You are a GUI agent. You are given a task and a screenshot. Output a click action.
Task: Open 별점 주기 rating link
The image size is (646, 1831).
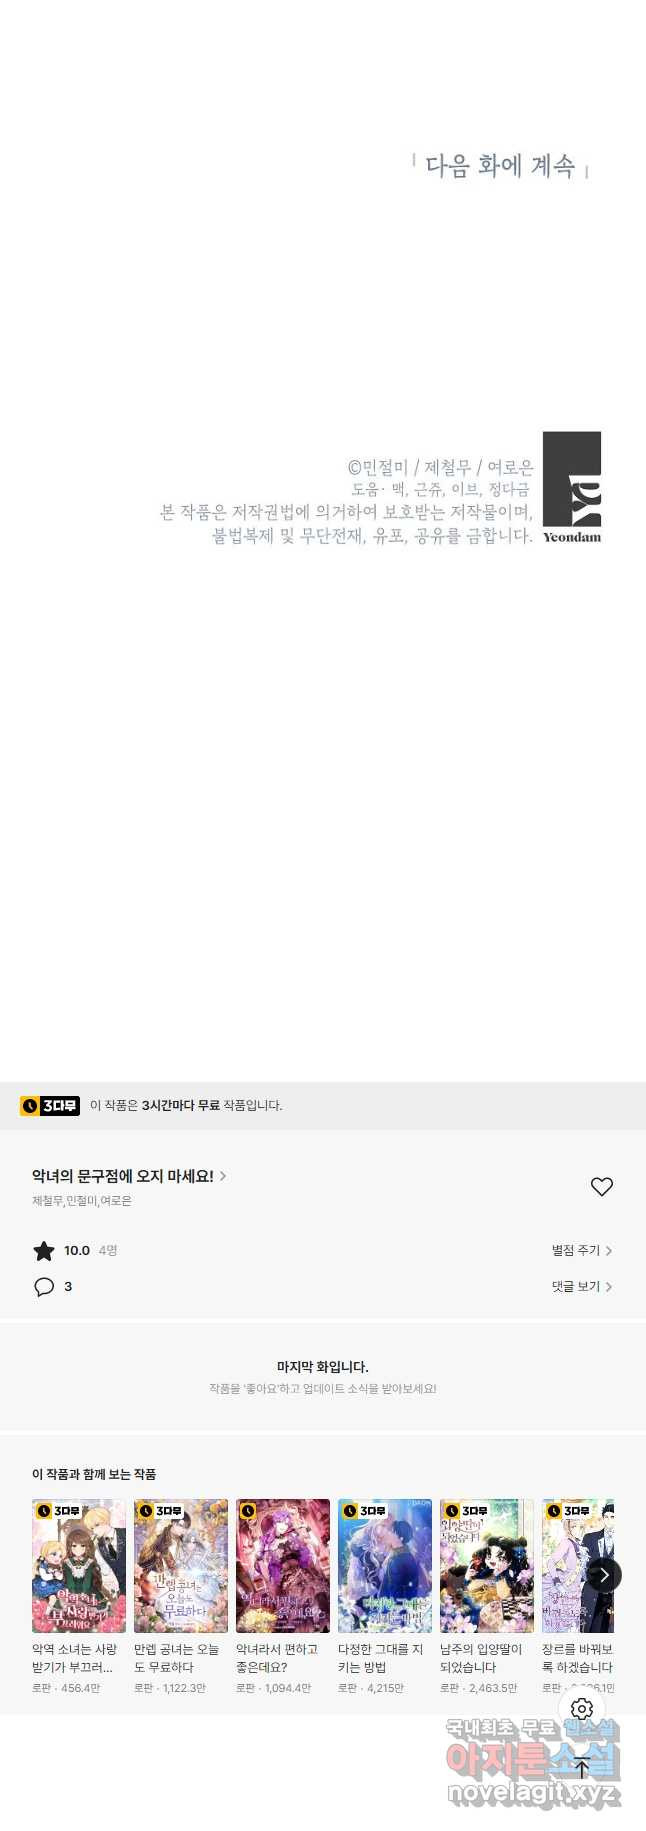pos(582,1251)
